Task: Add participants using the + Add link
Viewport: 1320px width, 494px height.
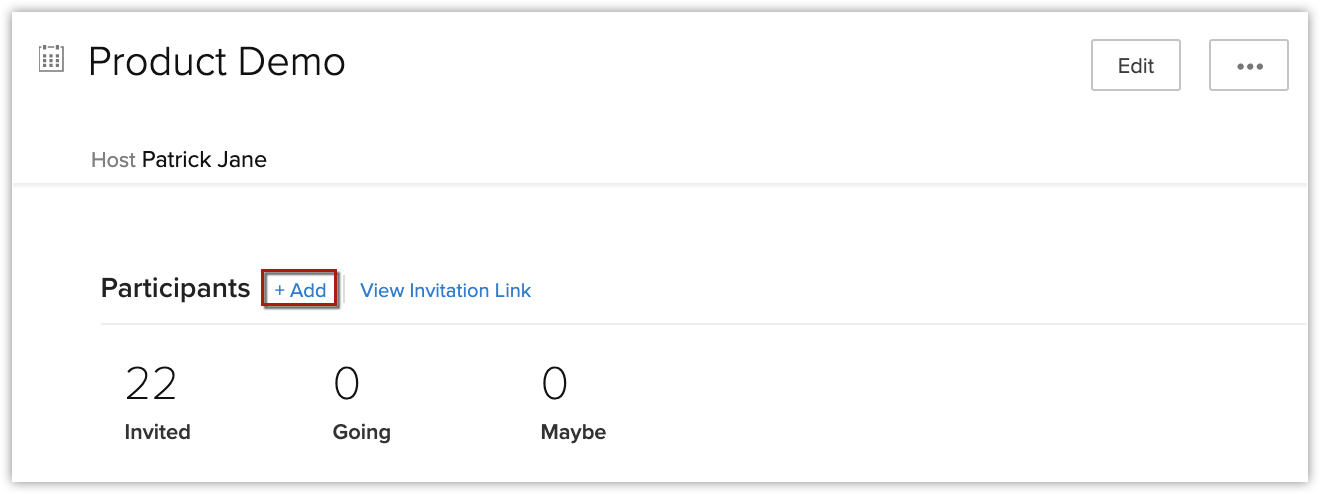Action: point(300,290)
